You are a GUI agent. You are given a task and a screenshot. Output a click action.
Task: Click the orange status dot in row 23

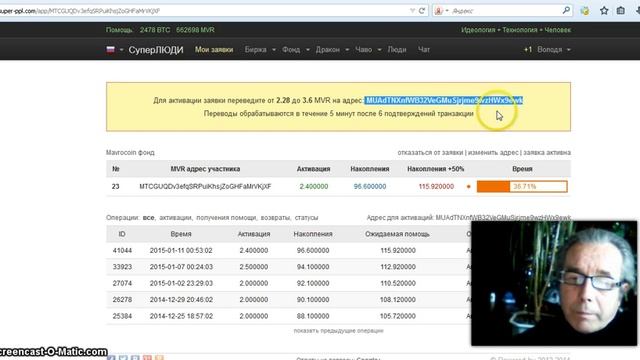click(x=469, y=187)
